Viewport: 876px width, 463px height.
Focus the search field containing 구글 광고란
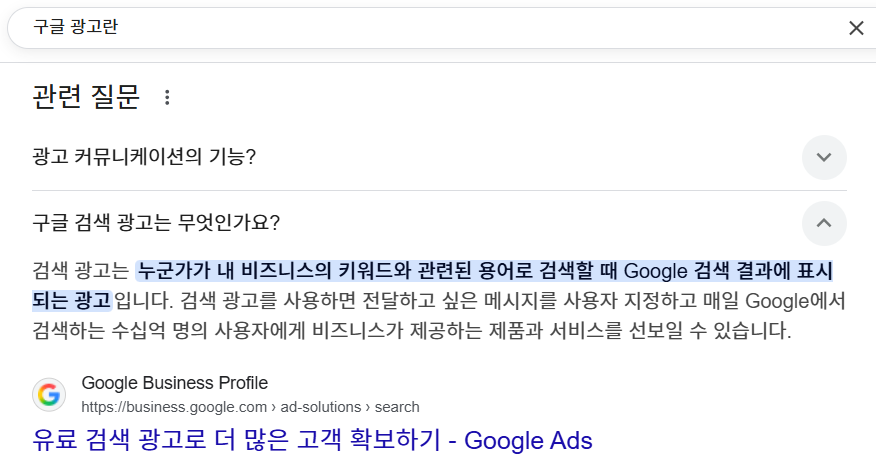click(400, 28)
